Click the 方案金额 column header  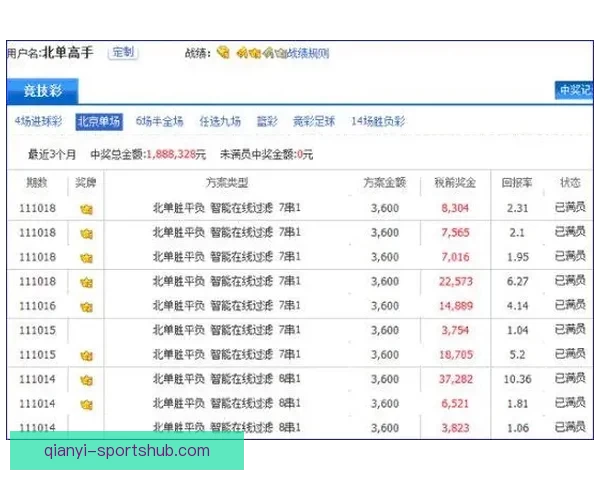coord(385,183)
